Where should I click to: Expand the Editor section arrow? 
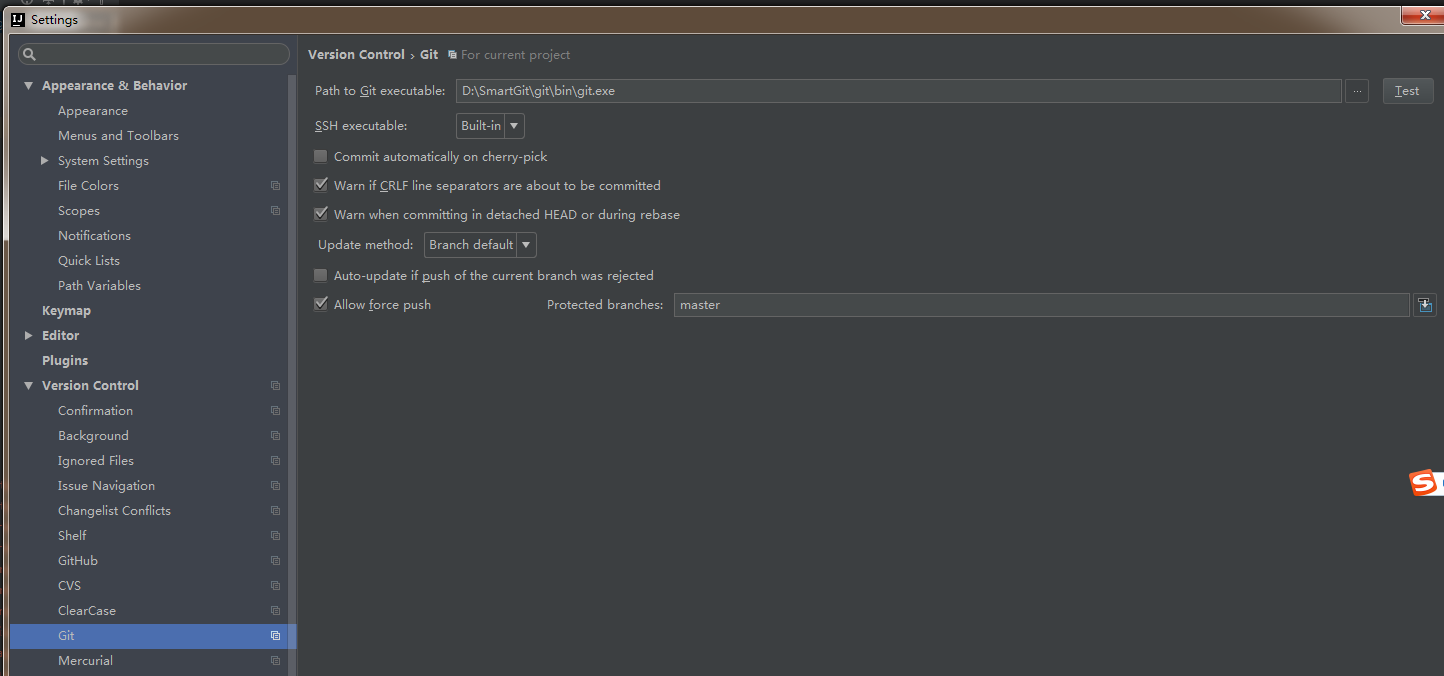click(x=29, y=336)
